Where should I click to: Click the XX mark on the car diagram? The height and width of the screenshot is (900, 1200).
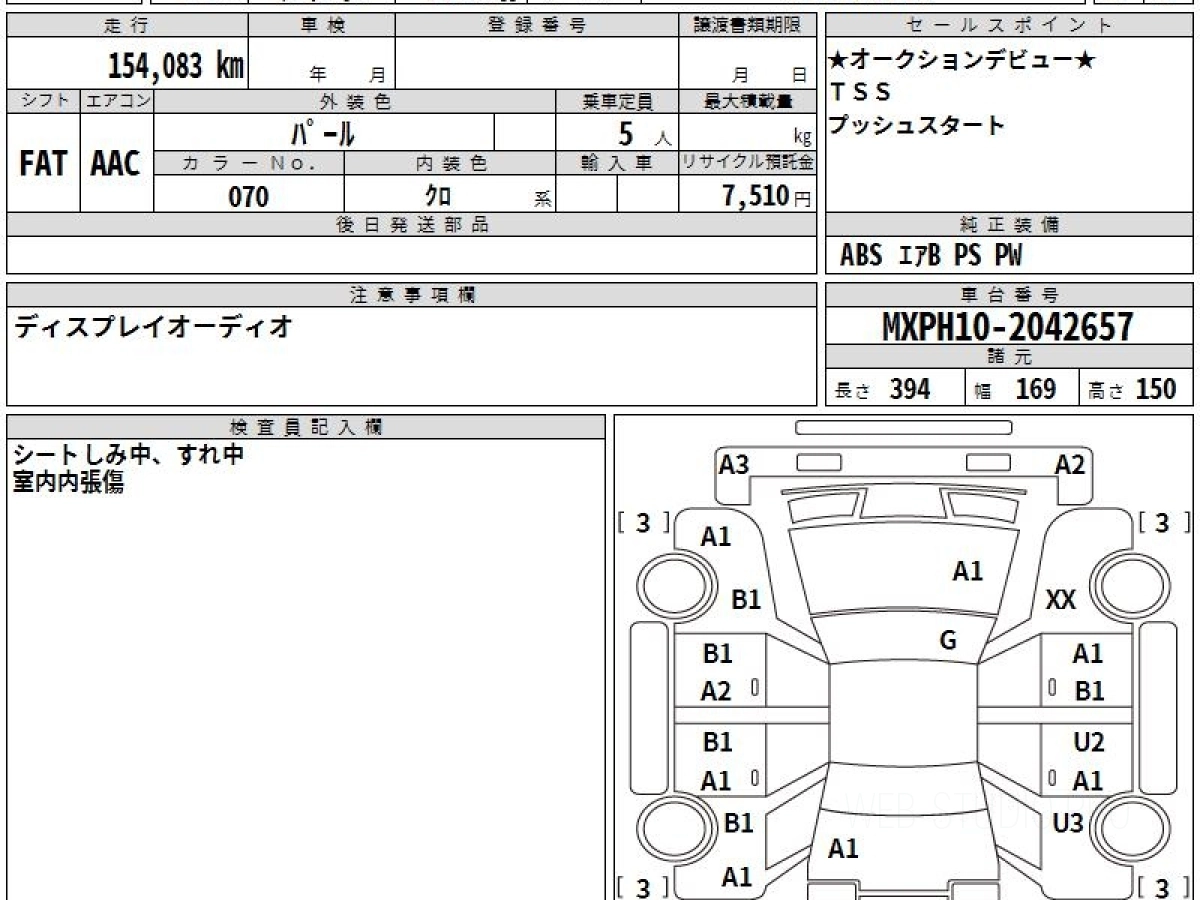[x=1060, y=600]
